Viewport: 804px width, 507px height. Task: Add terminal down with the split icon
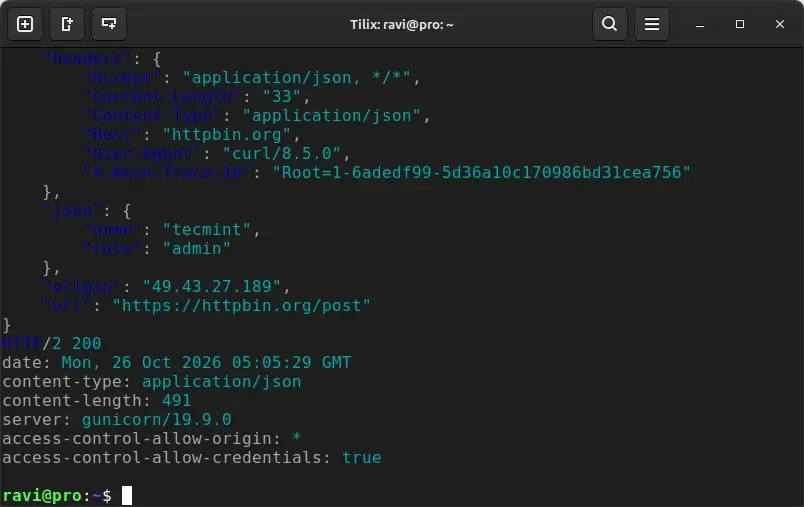pos(109,24)
